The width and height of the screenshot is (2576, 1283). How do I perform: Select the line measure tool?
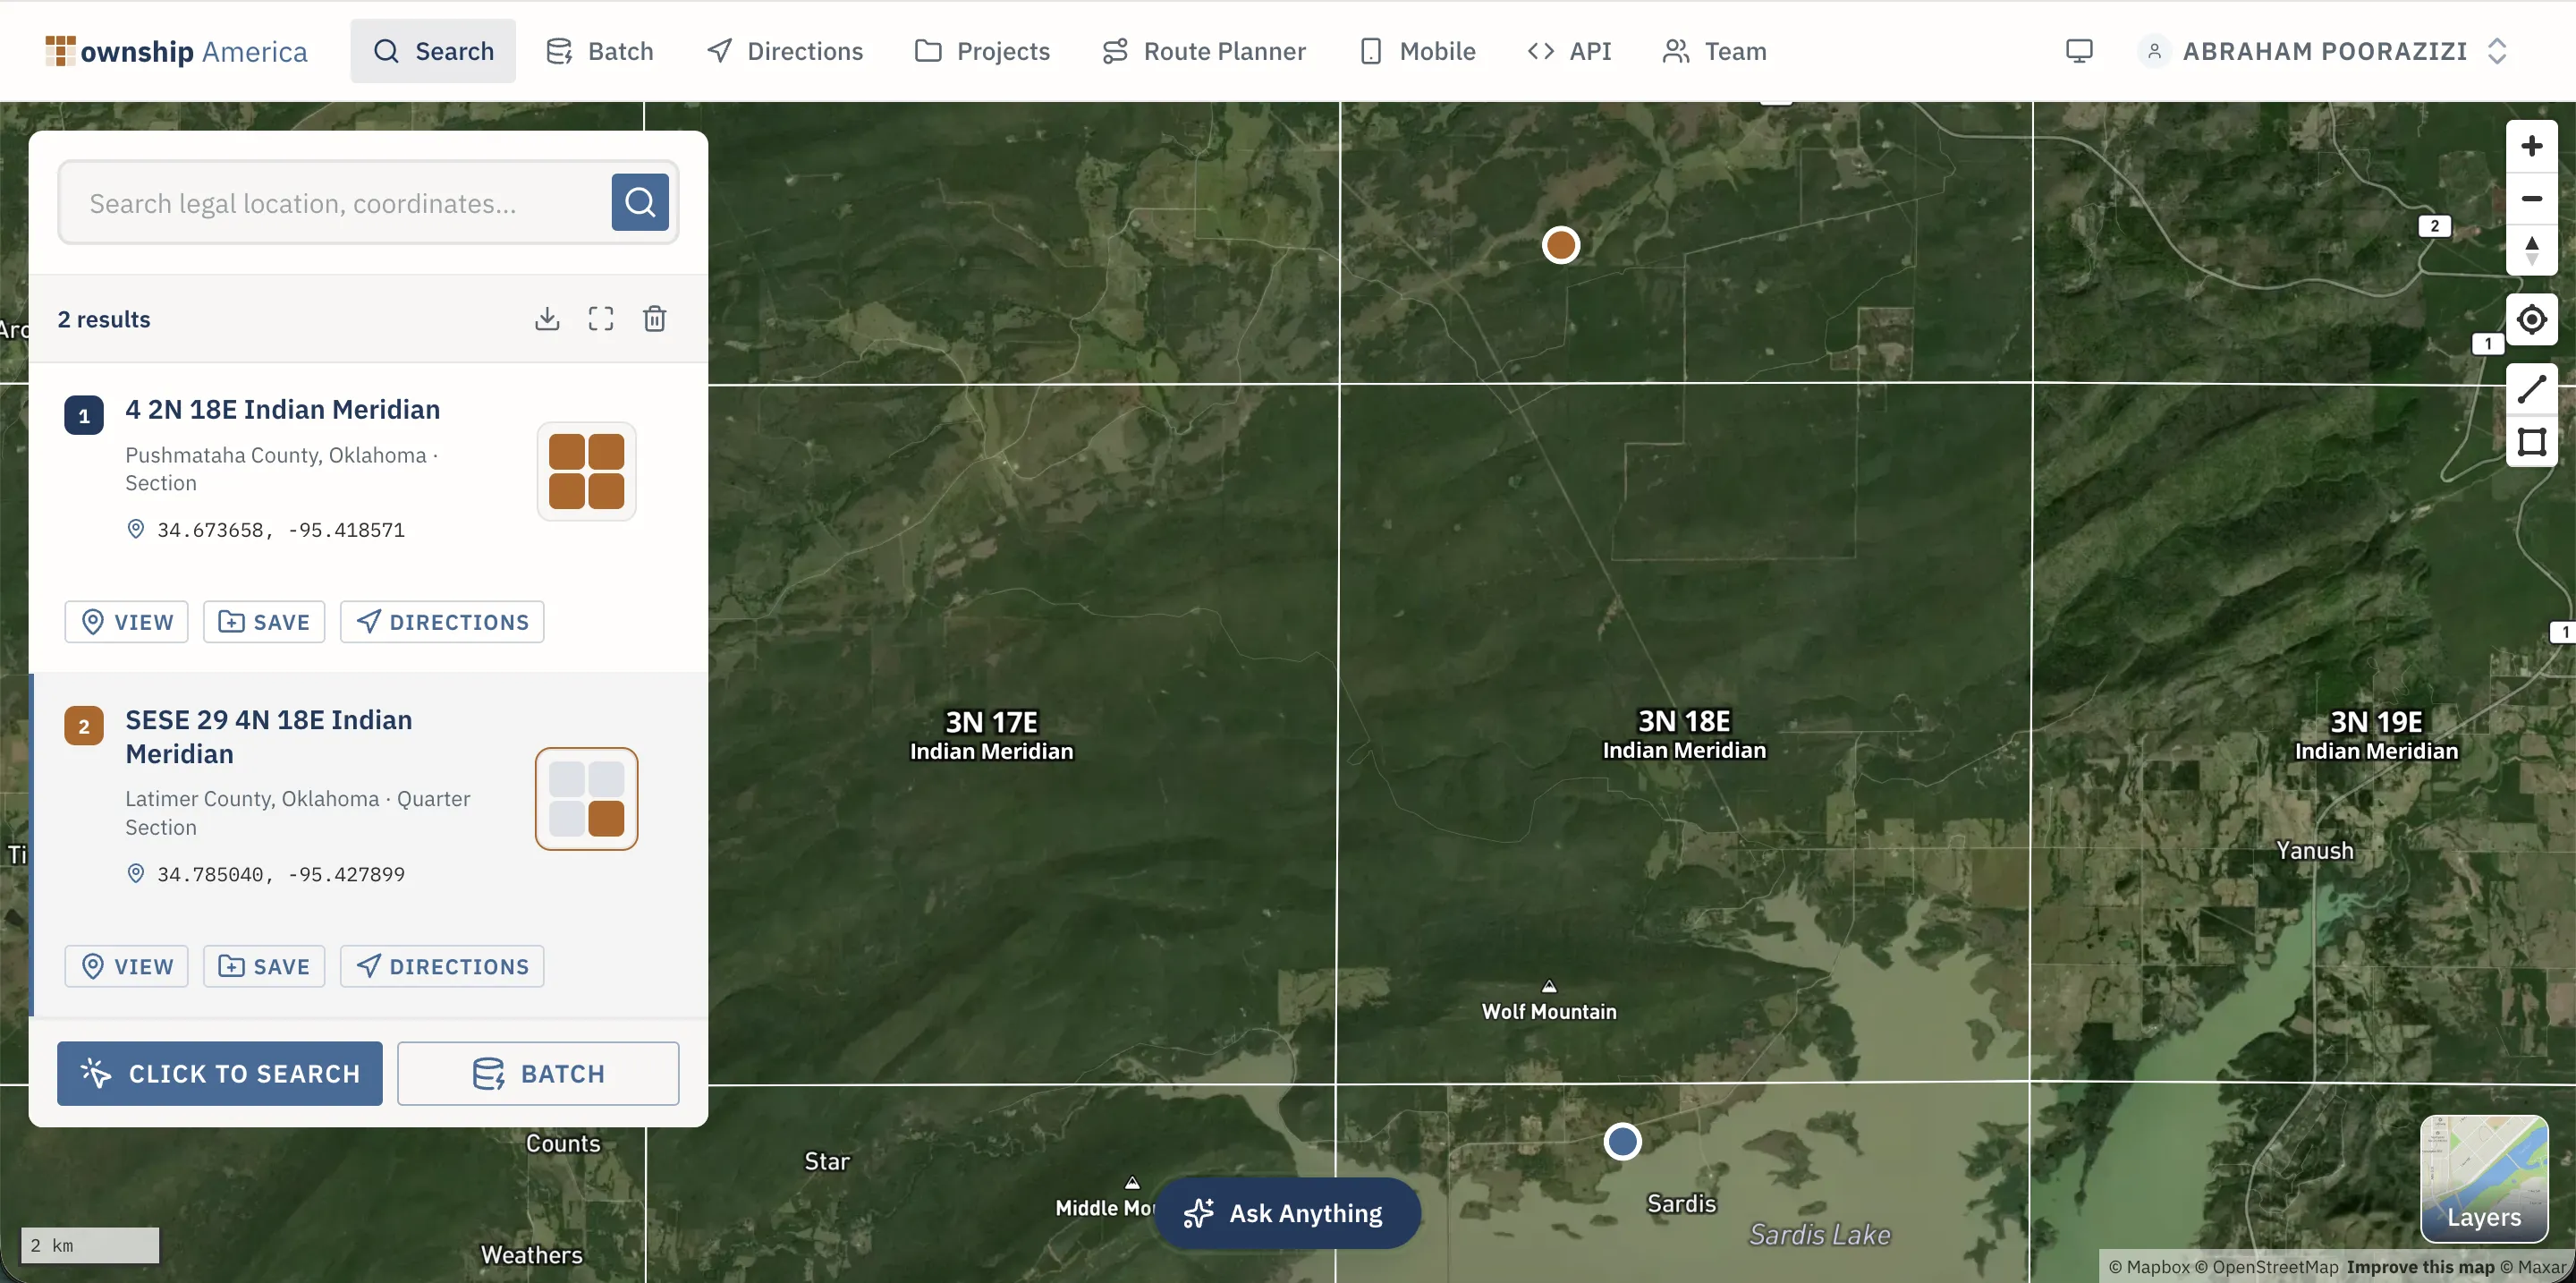[x=2531, y=389]
